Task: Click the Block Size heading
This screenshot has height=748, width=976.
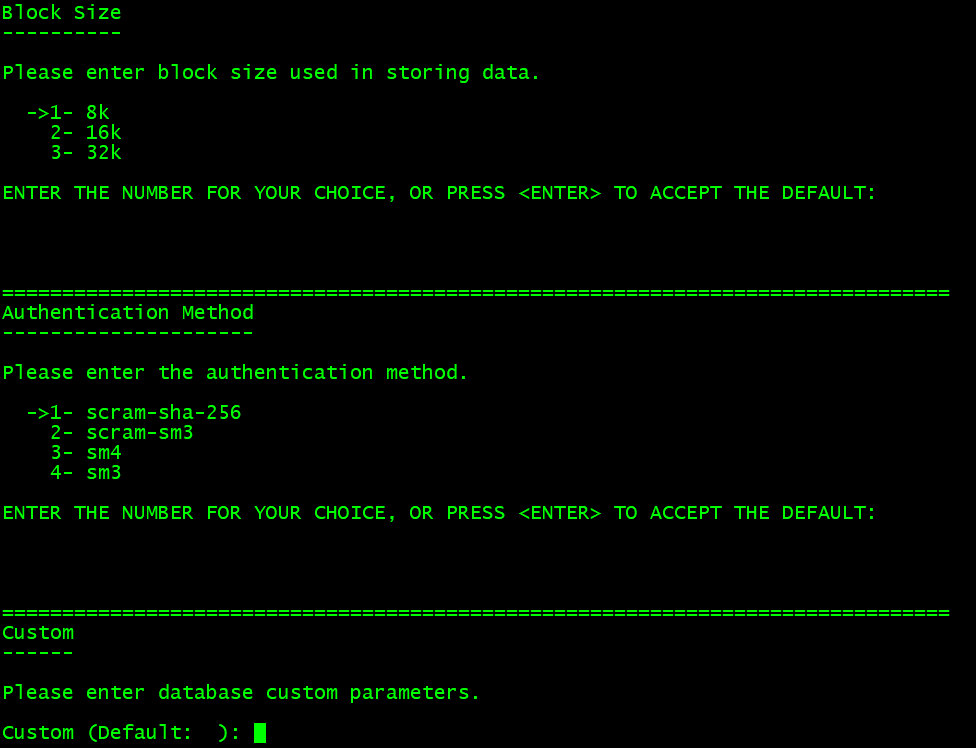Action: [x=62, y=12]
